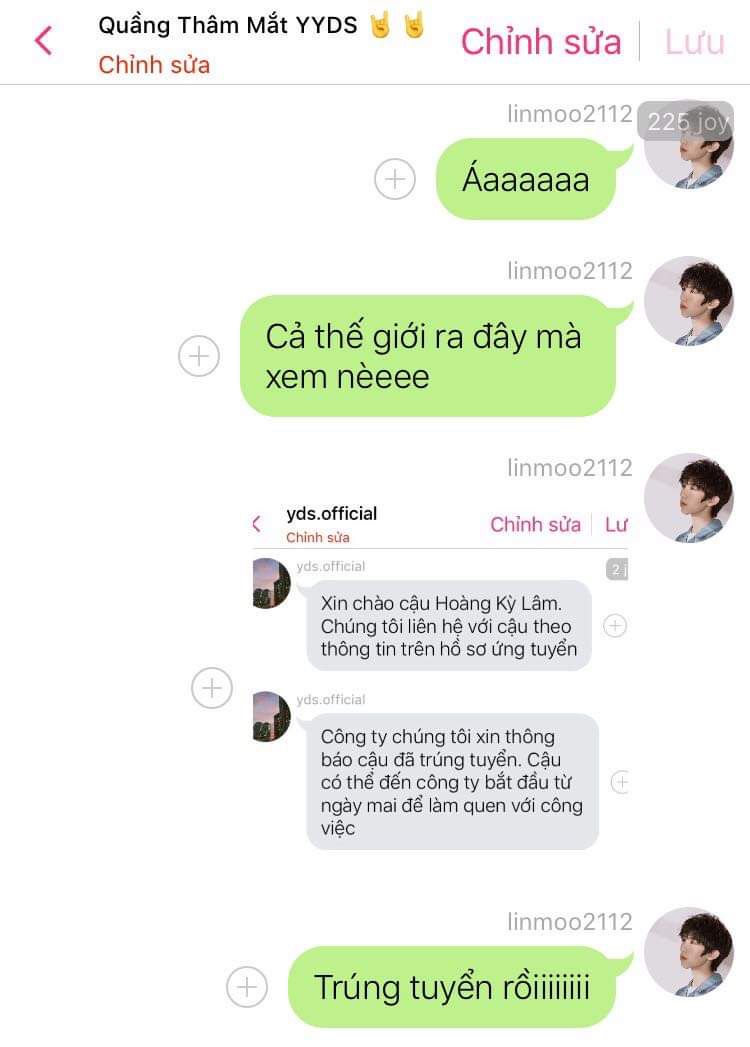Open linmoo2112 avatar beside Cả thế giới message

click(x=689, y=301)
